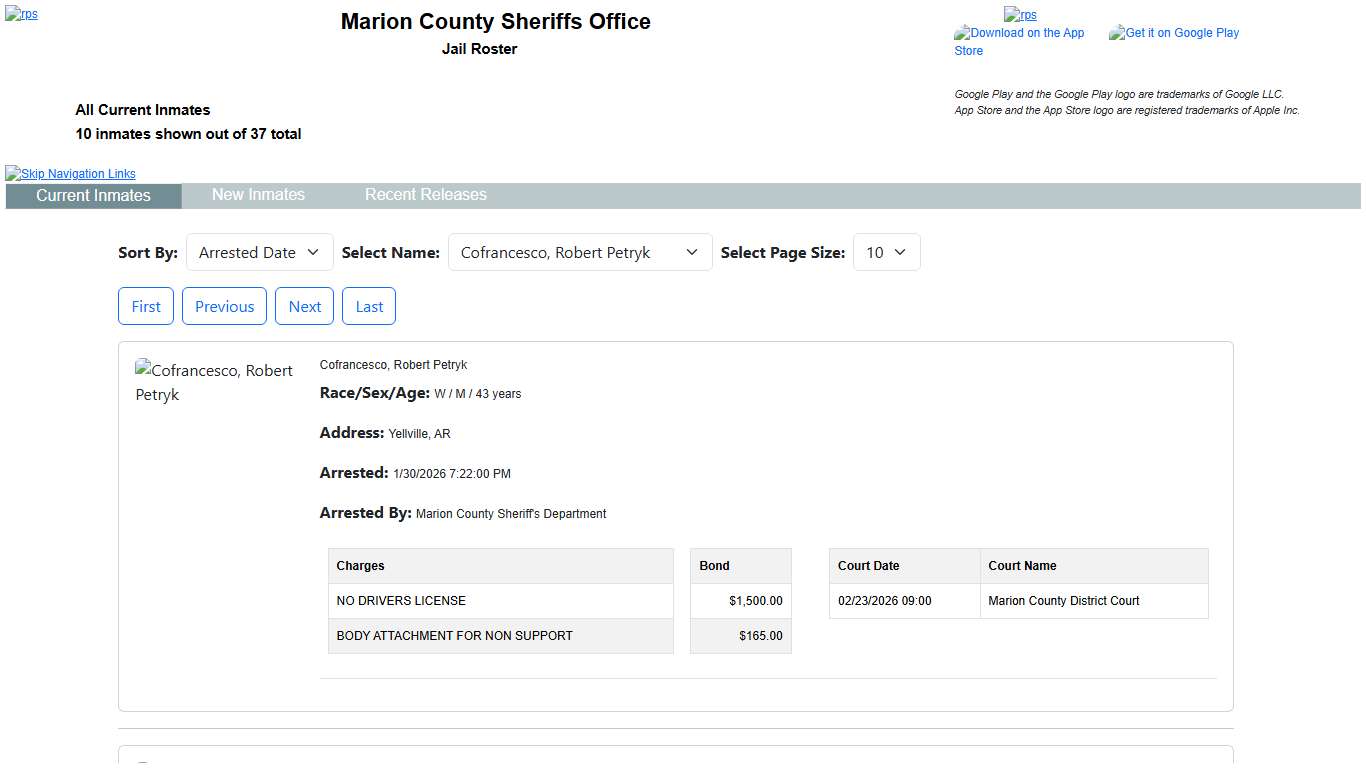This screenshot has height=768, width=1366.
Task: Switch to the New Inmates tab
Action: (x=258, y=195)
